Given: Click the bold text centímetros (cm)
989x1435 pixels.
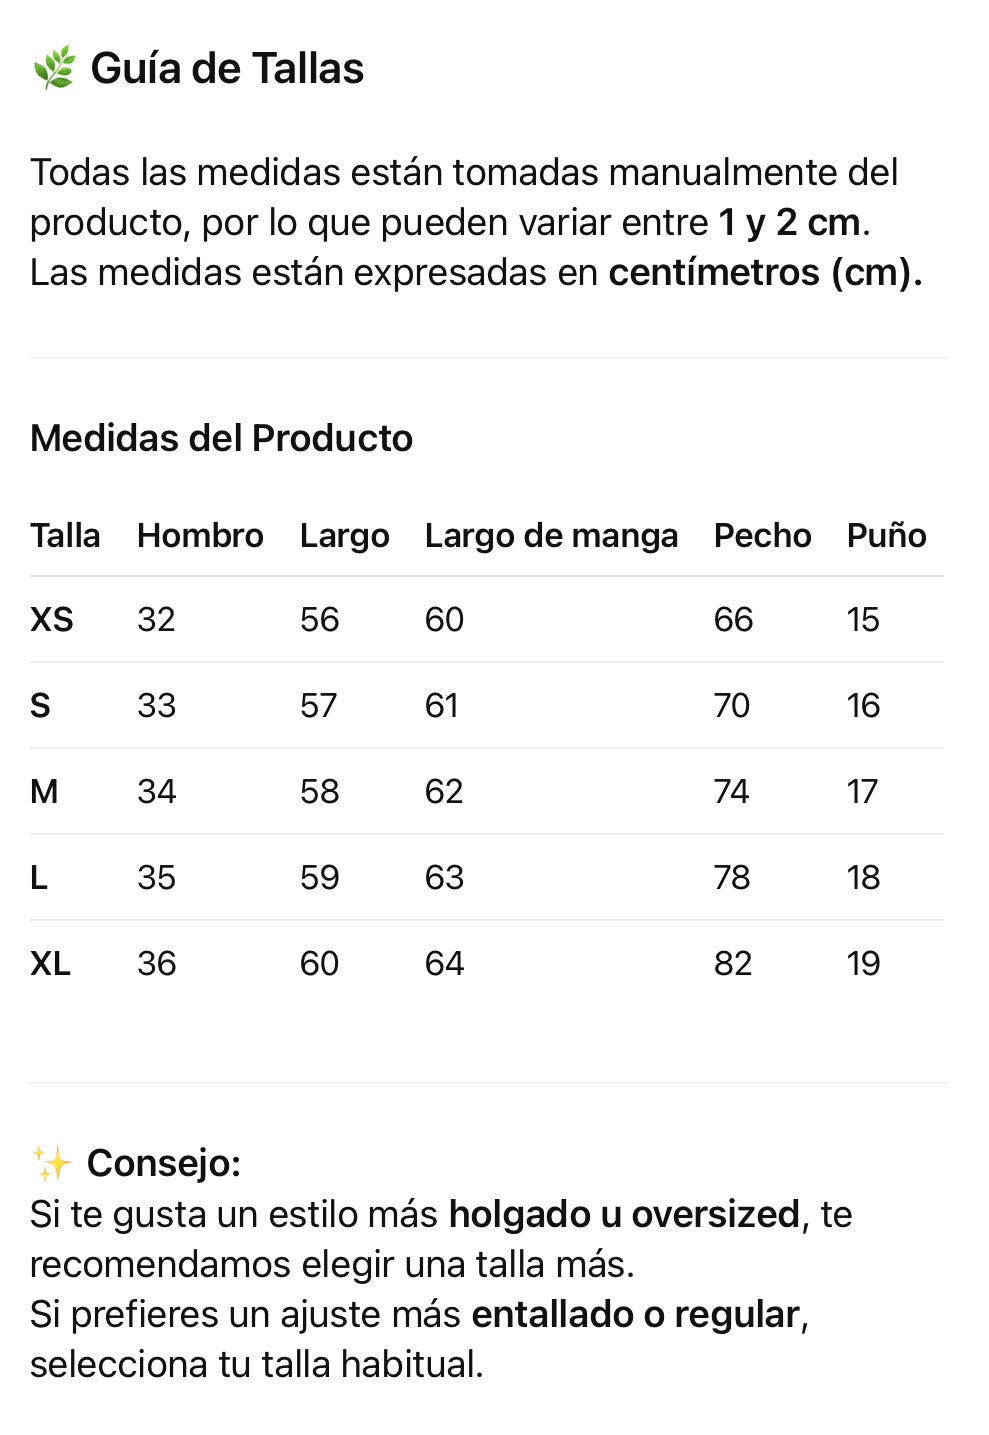Looking at the screenshot, I should (765, 273).
